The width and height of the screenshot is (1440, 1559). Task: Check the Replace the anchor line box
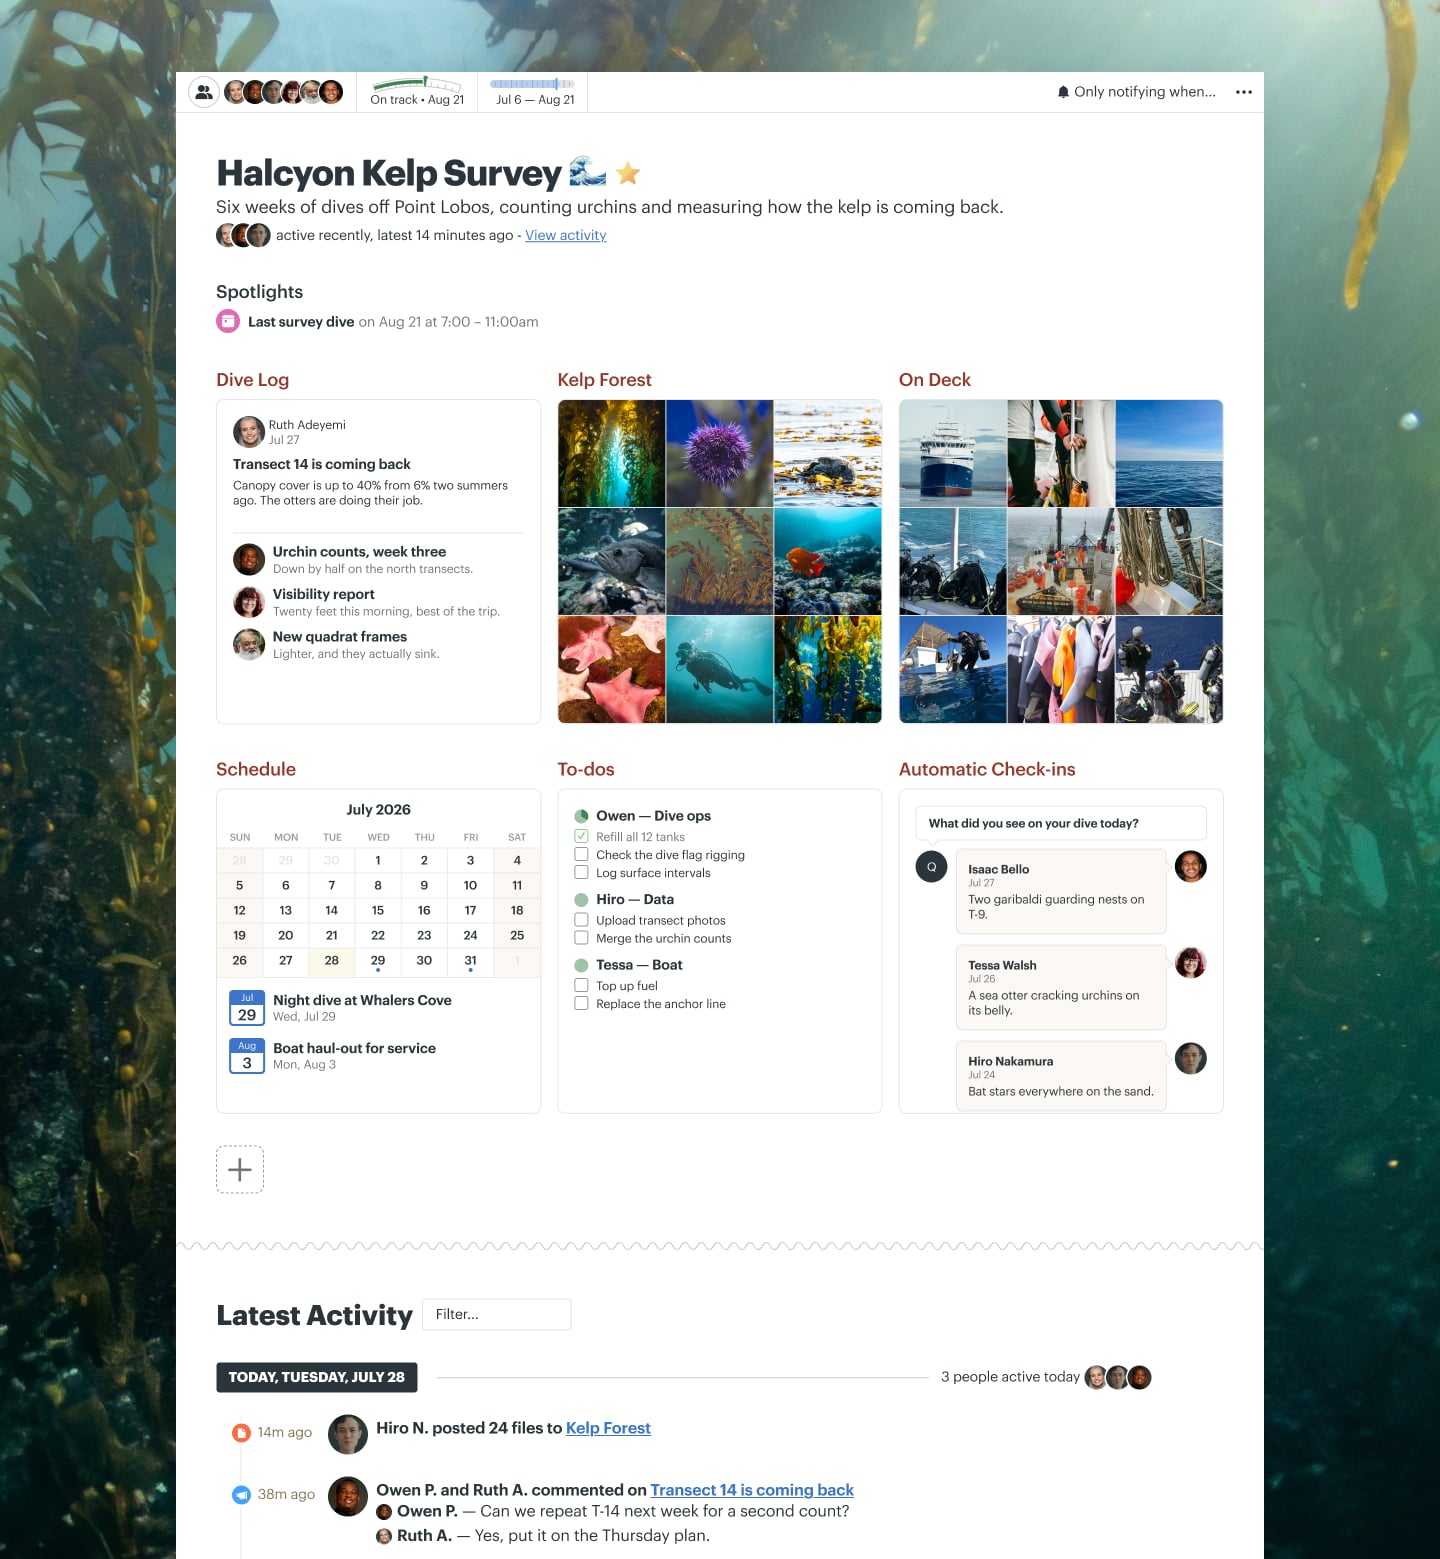pyautogui.click(x=581, y=1003)
